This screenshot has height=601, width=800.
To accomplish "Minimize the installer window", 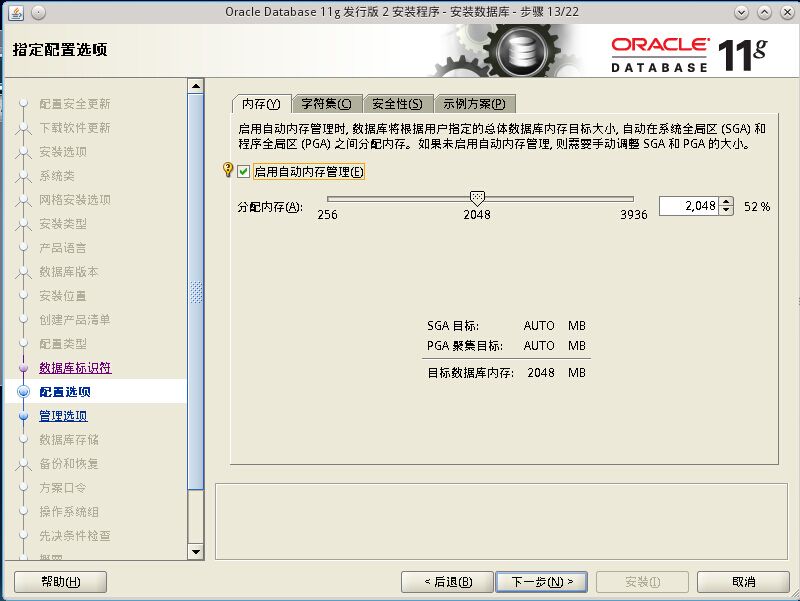I will (x=741, y=12).
